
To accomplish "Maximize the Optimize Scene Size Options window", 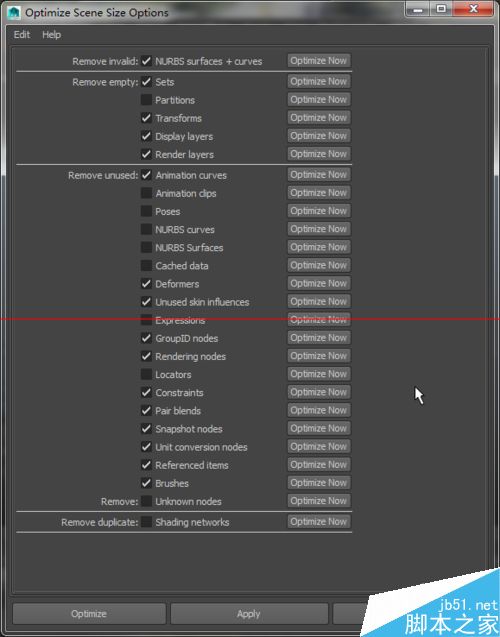I will point(442,9).
